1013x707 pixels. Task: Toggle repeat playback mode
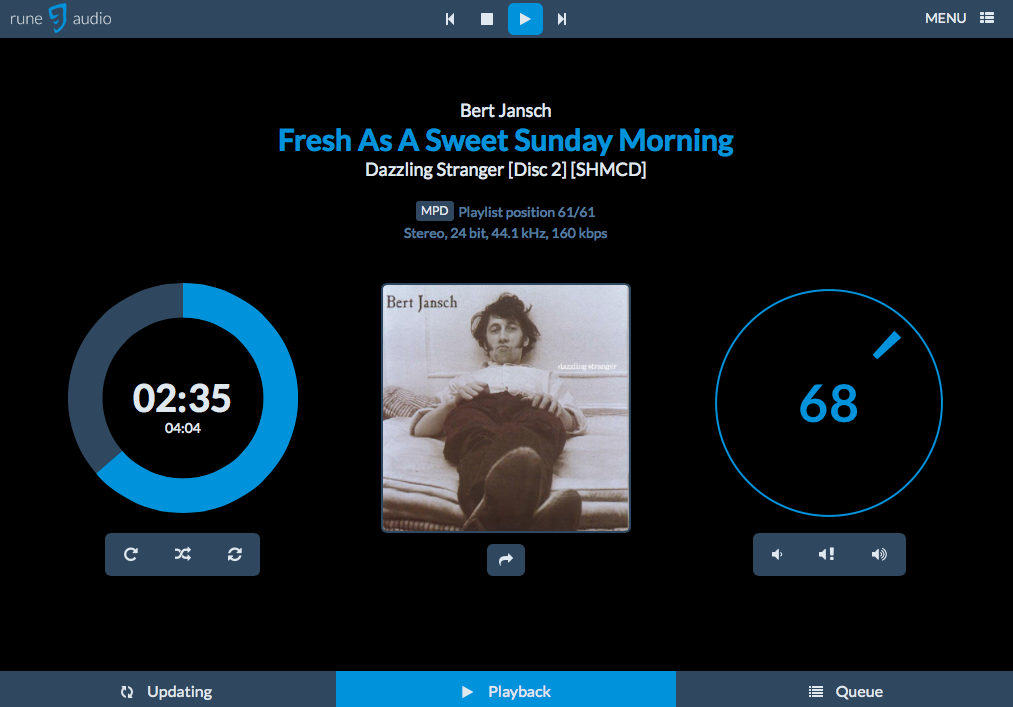131,554
